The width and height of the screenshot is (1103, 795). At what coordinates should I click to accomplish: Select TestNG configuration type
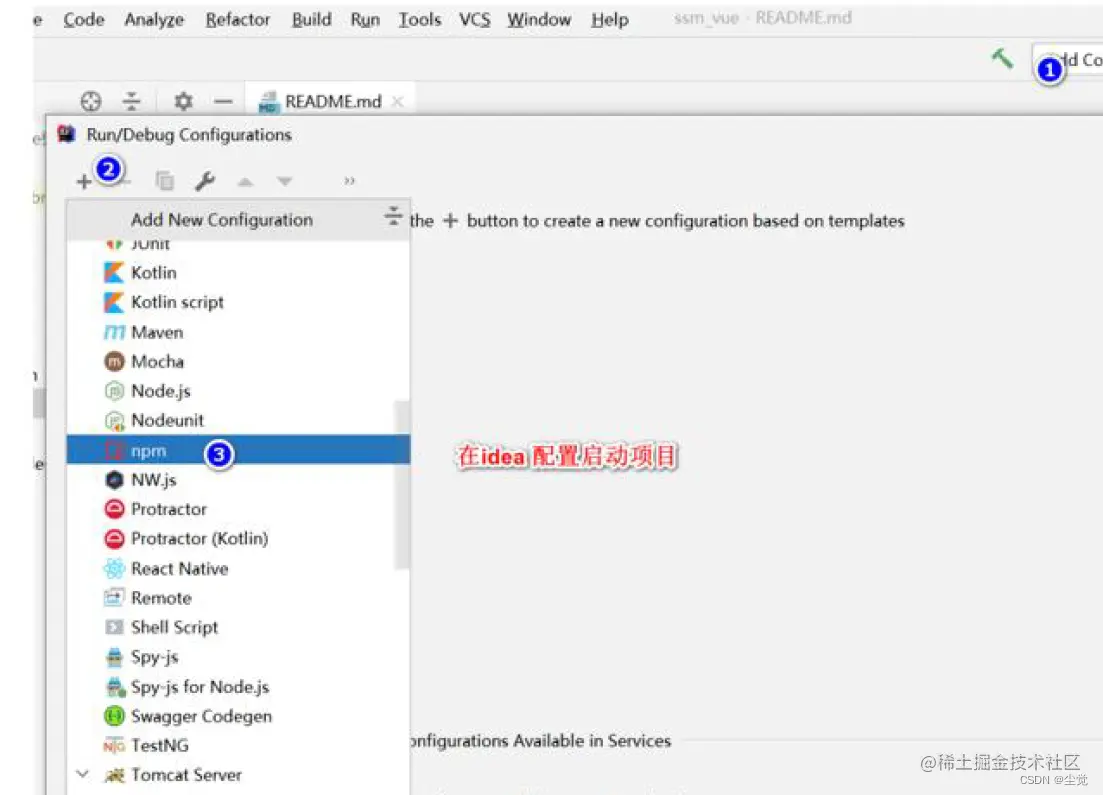238,745
